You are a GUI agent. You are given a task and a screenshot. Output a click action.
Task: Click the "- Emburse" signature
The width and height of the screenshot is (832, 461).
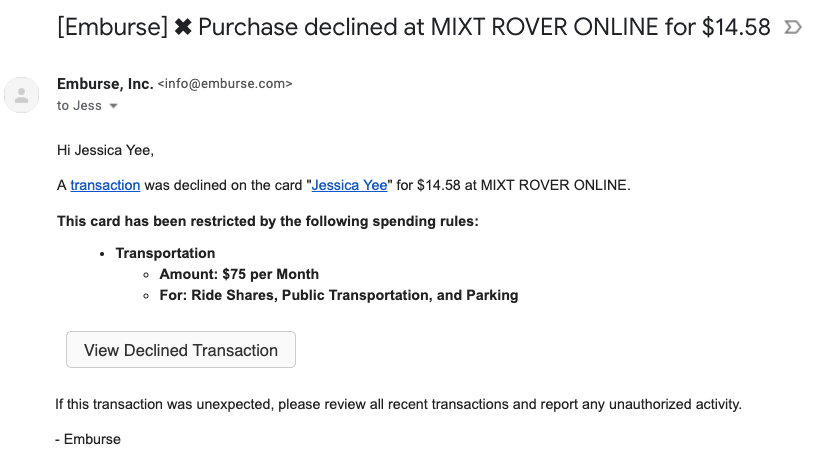coord(88,439)
